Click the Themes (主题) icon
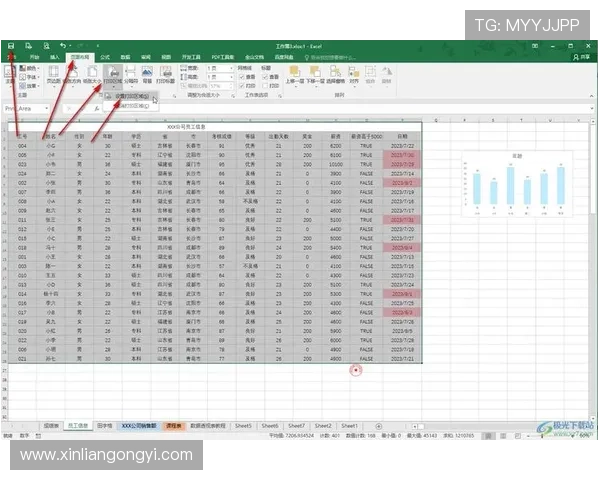Viewport: 600px width, 480px height. tap(10, 75)
